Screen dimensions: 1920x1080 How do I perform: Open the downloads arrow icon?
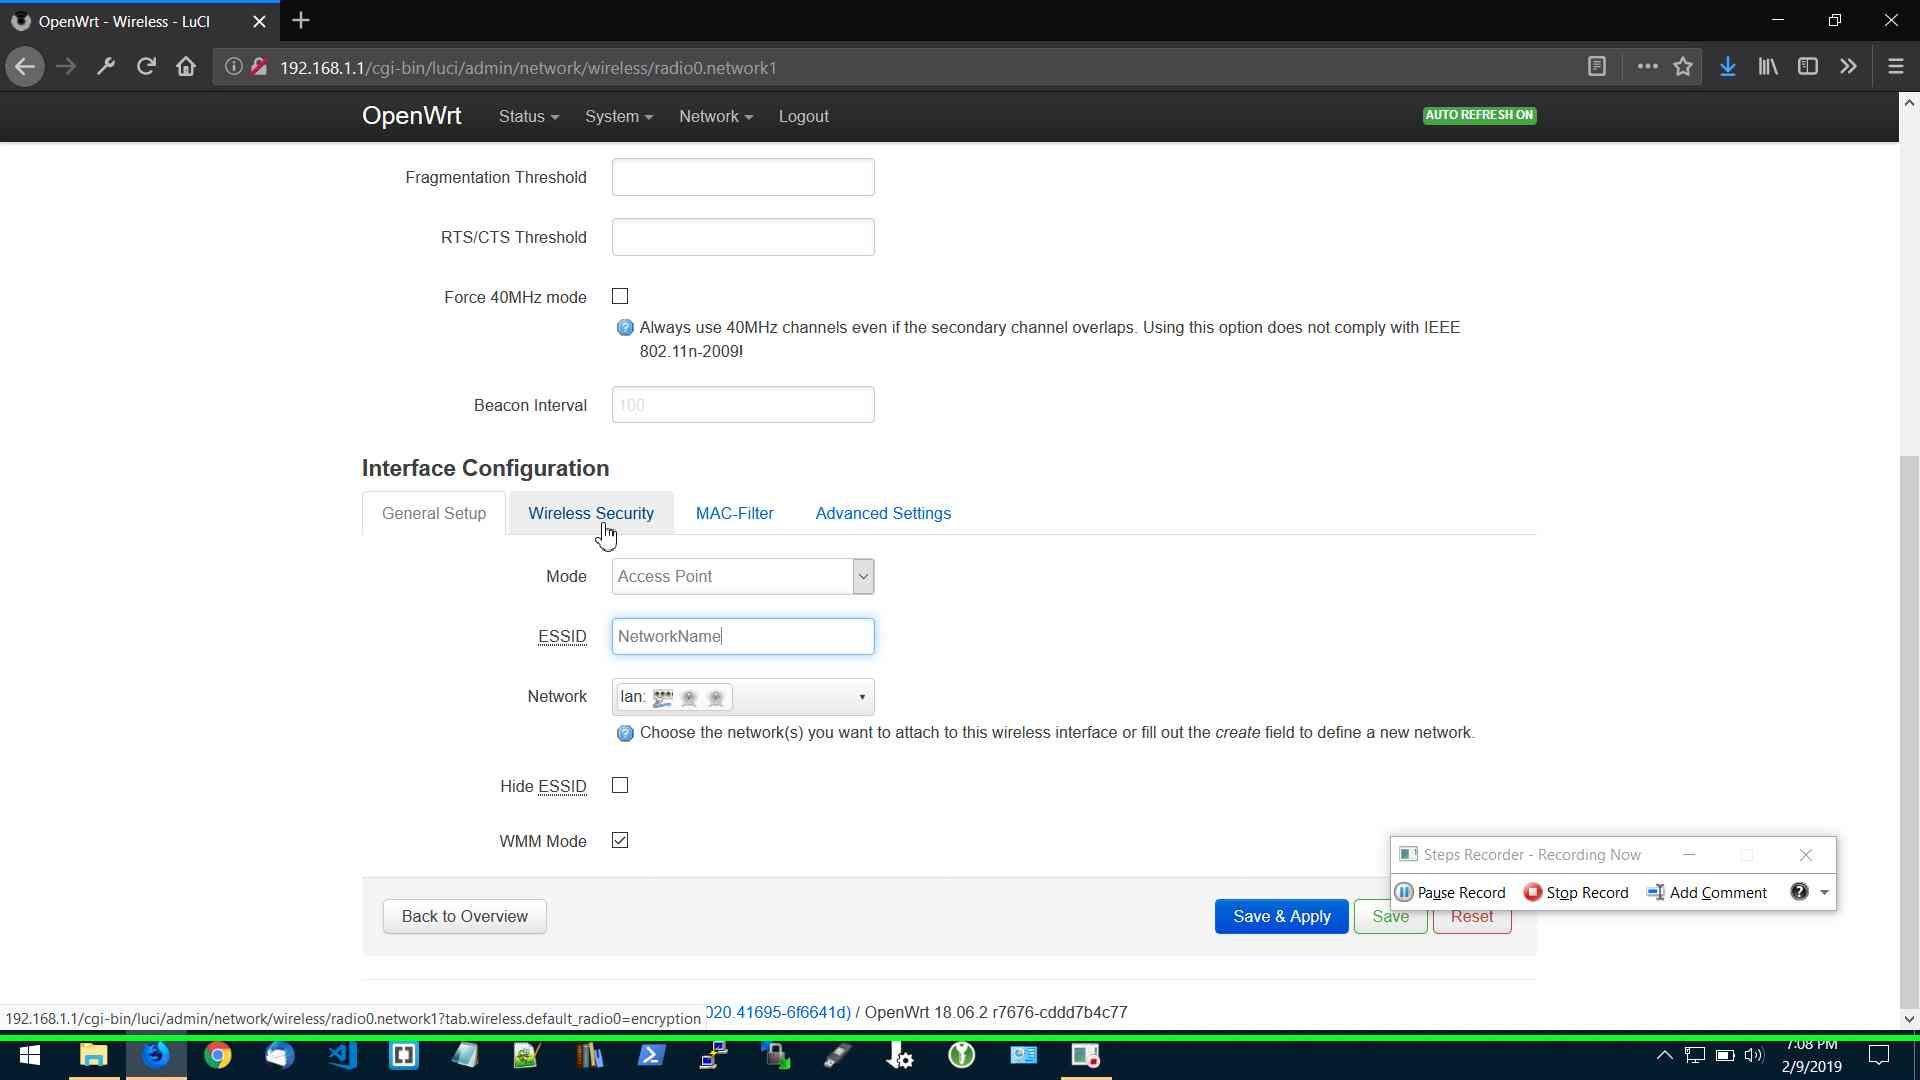tap(1727, 67)
